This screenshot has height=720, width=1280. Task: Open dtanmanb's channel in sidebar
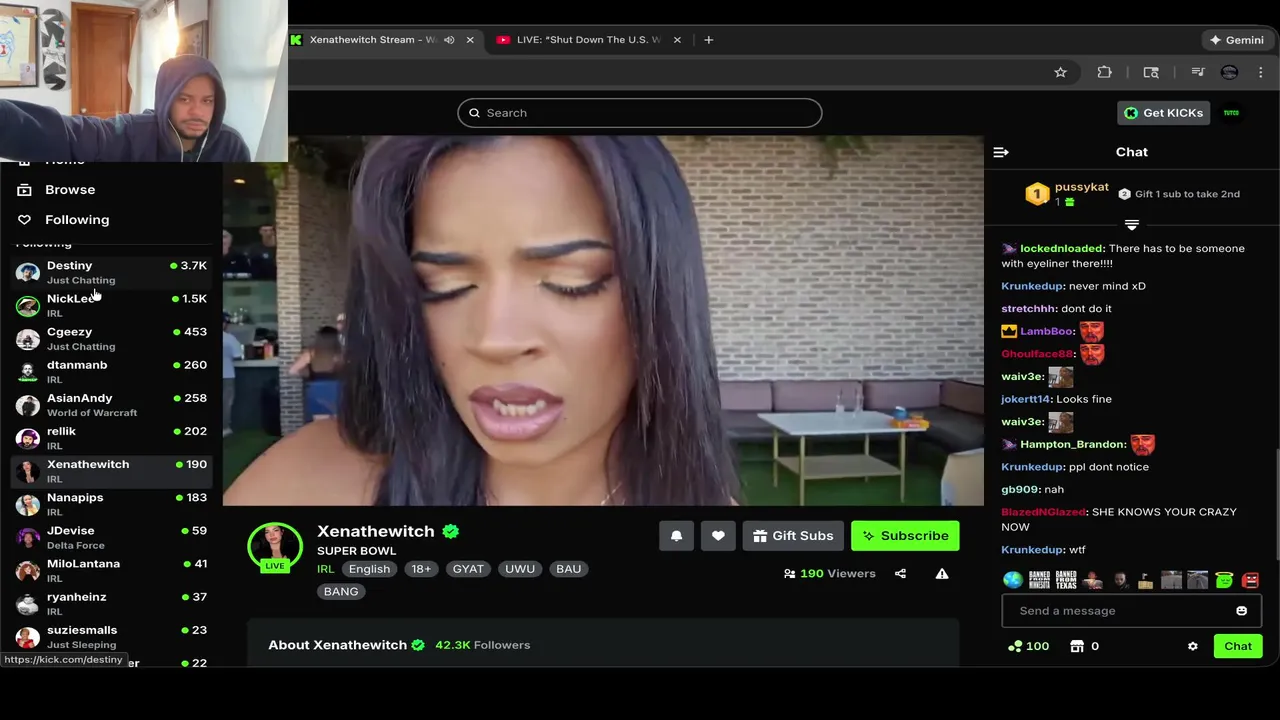tap(110, 371)
